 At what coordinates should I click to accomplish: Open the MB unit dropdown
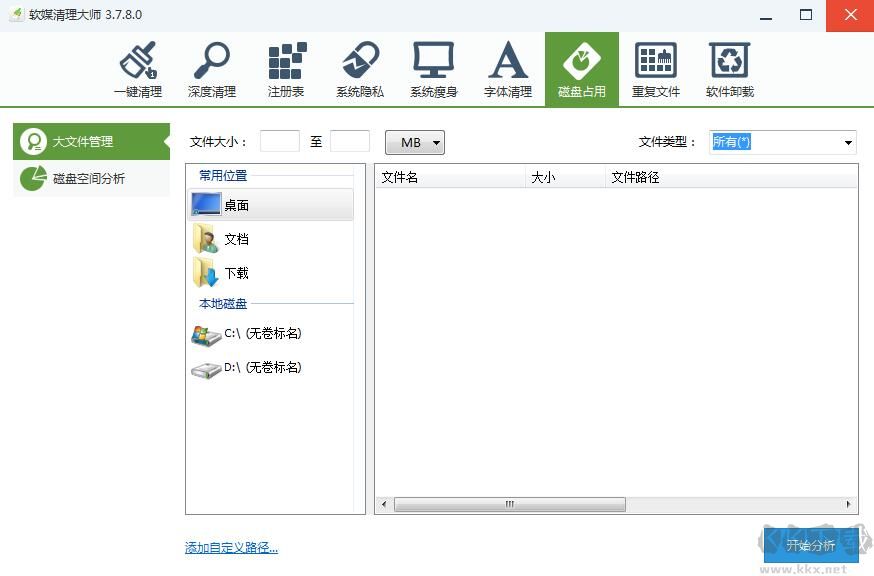point(414,142)
